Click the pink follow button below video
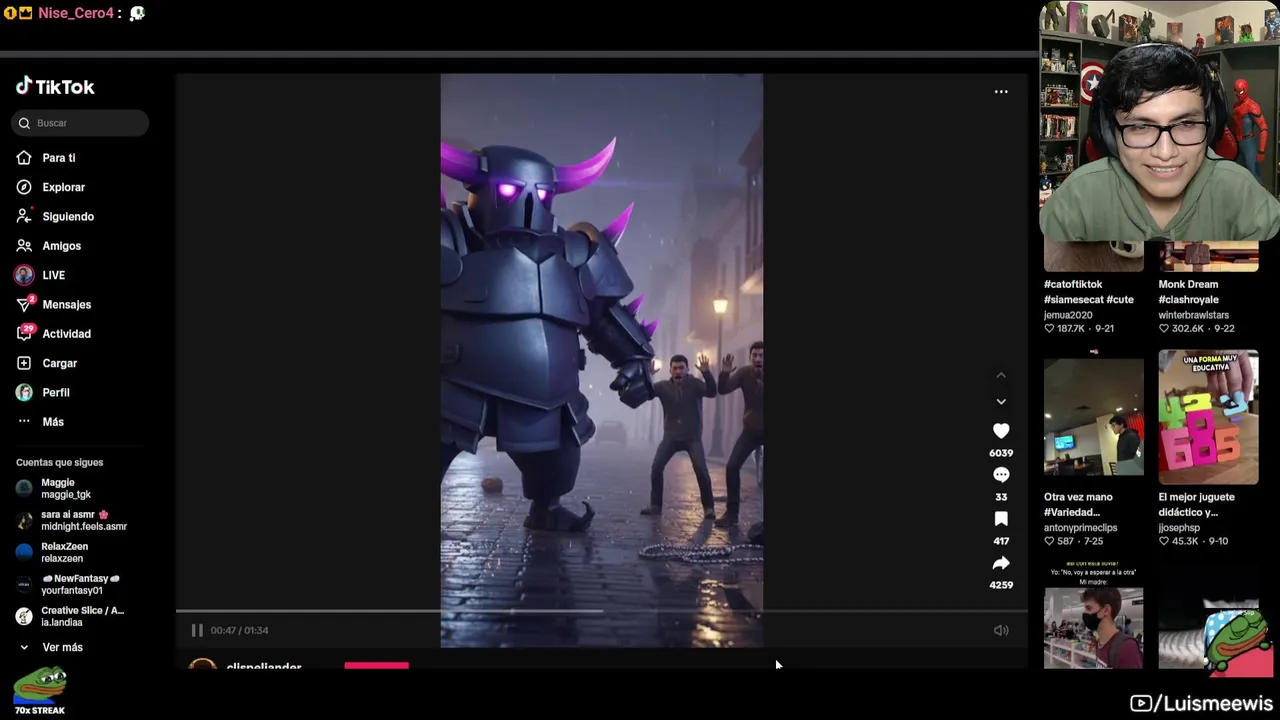 pyautogui.click(x=377, y=665)
